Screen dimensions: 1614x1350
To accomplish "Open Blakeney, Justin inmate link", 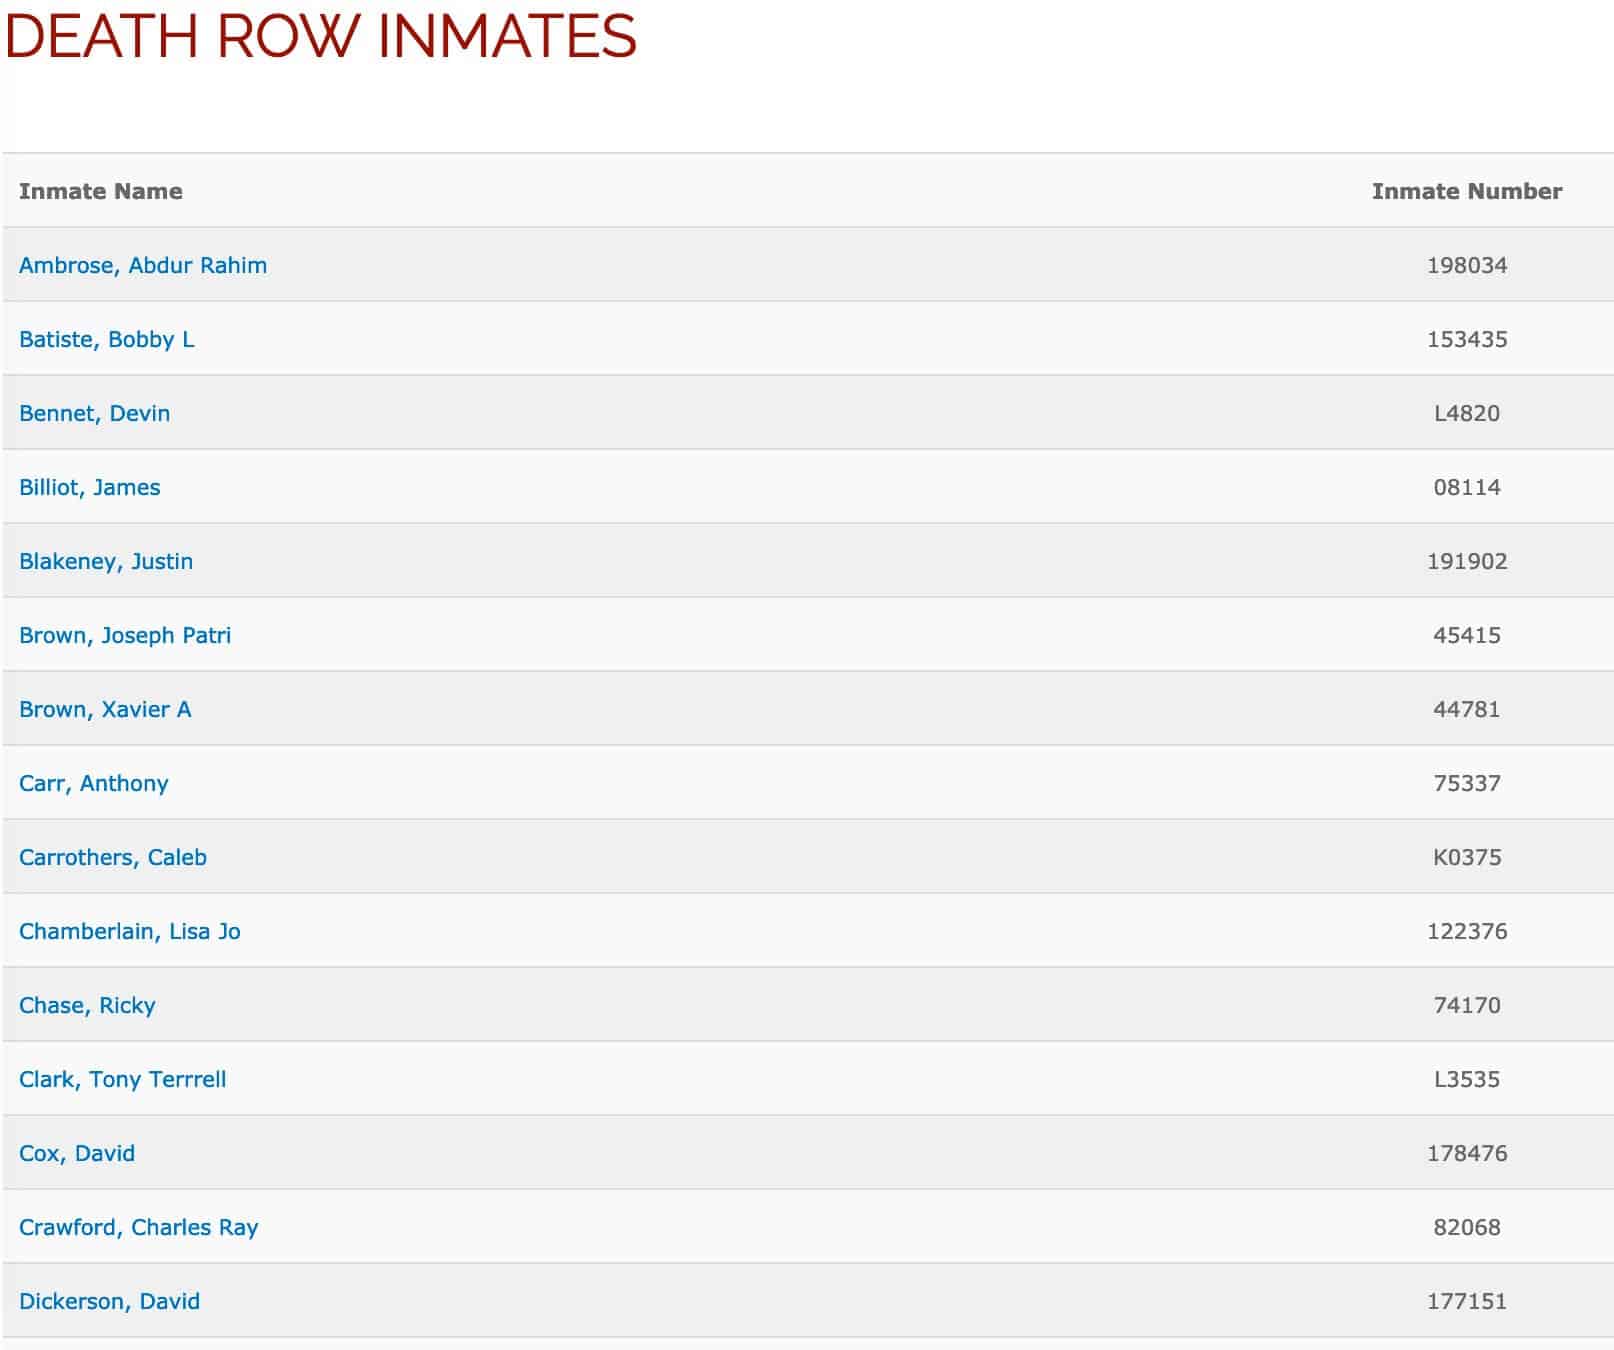I will pyautogui.click(x=106, y=561).
